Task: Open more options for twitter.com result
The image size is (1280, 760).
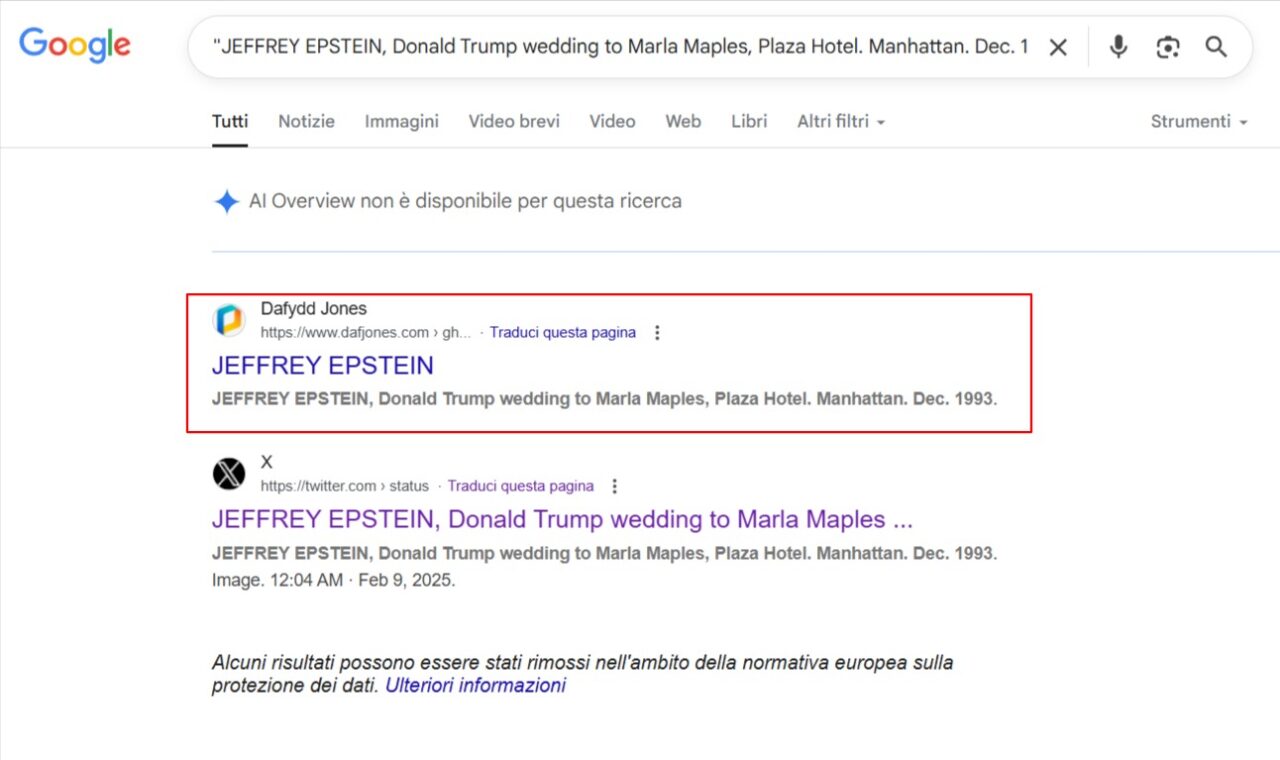Action: click(615, 486)
